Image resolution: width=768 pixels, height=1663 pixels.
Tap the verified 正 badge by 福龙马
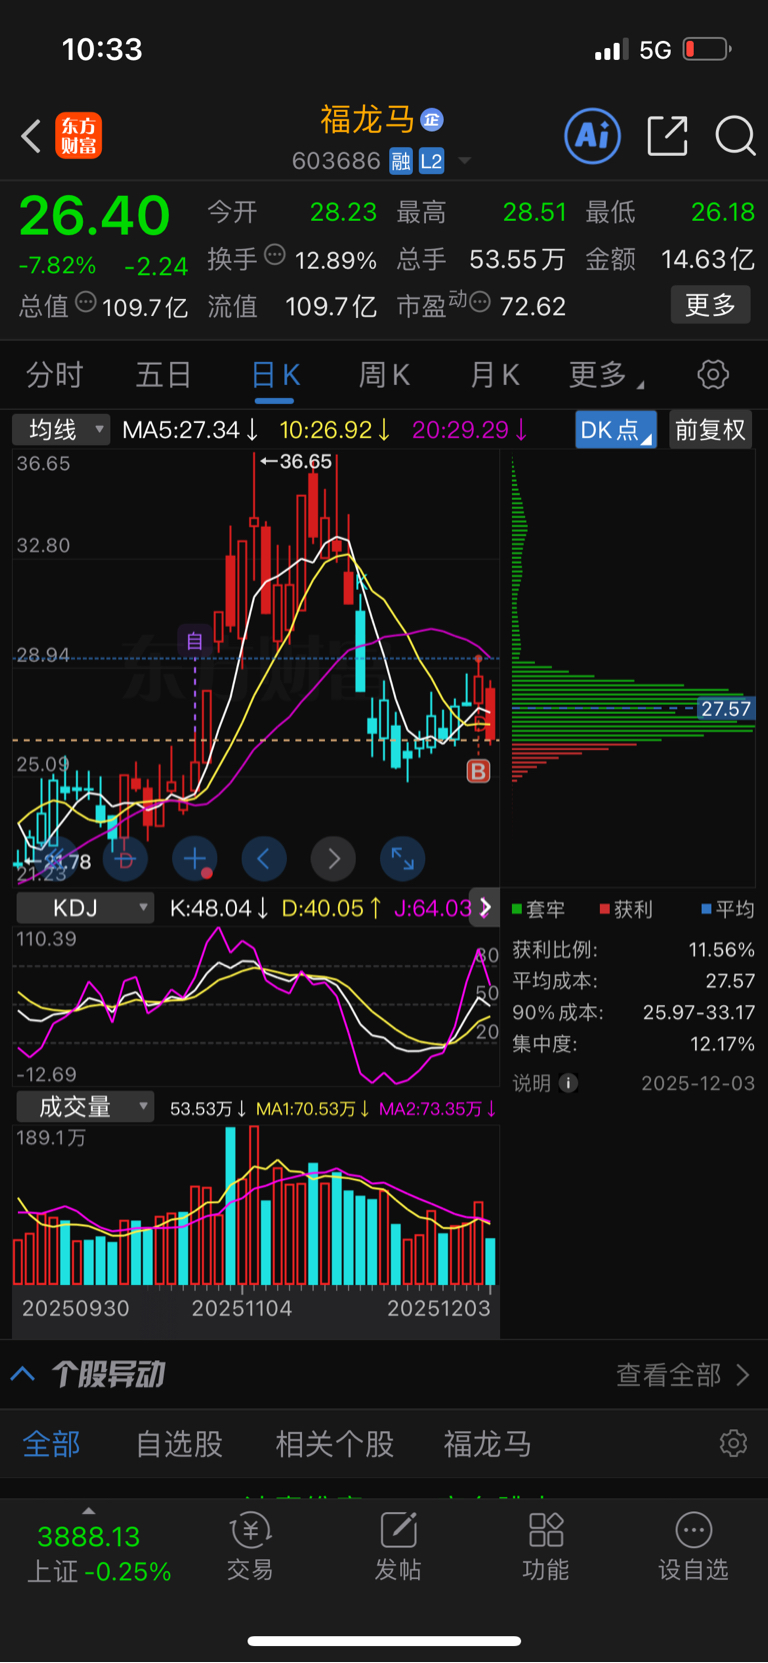pyautogui.click(x=432, y=120)
